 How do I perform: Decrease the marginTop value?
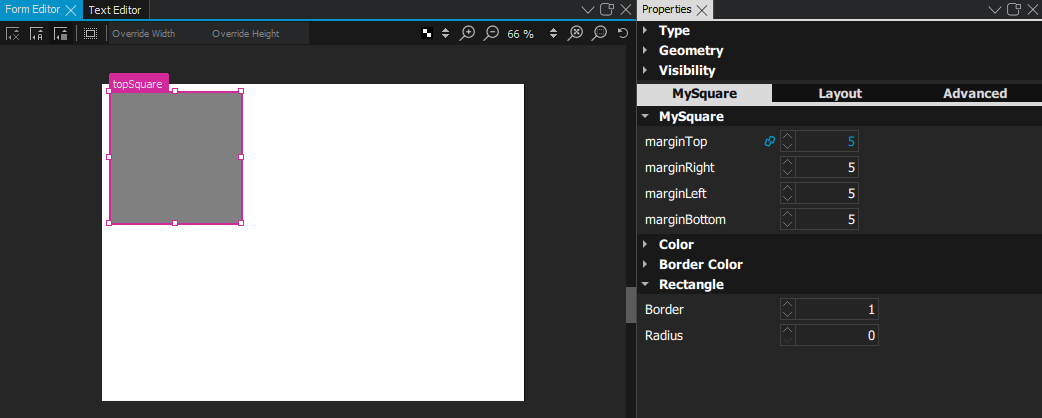[x=787, y=146]
